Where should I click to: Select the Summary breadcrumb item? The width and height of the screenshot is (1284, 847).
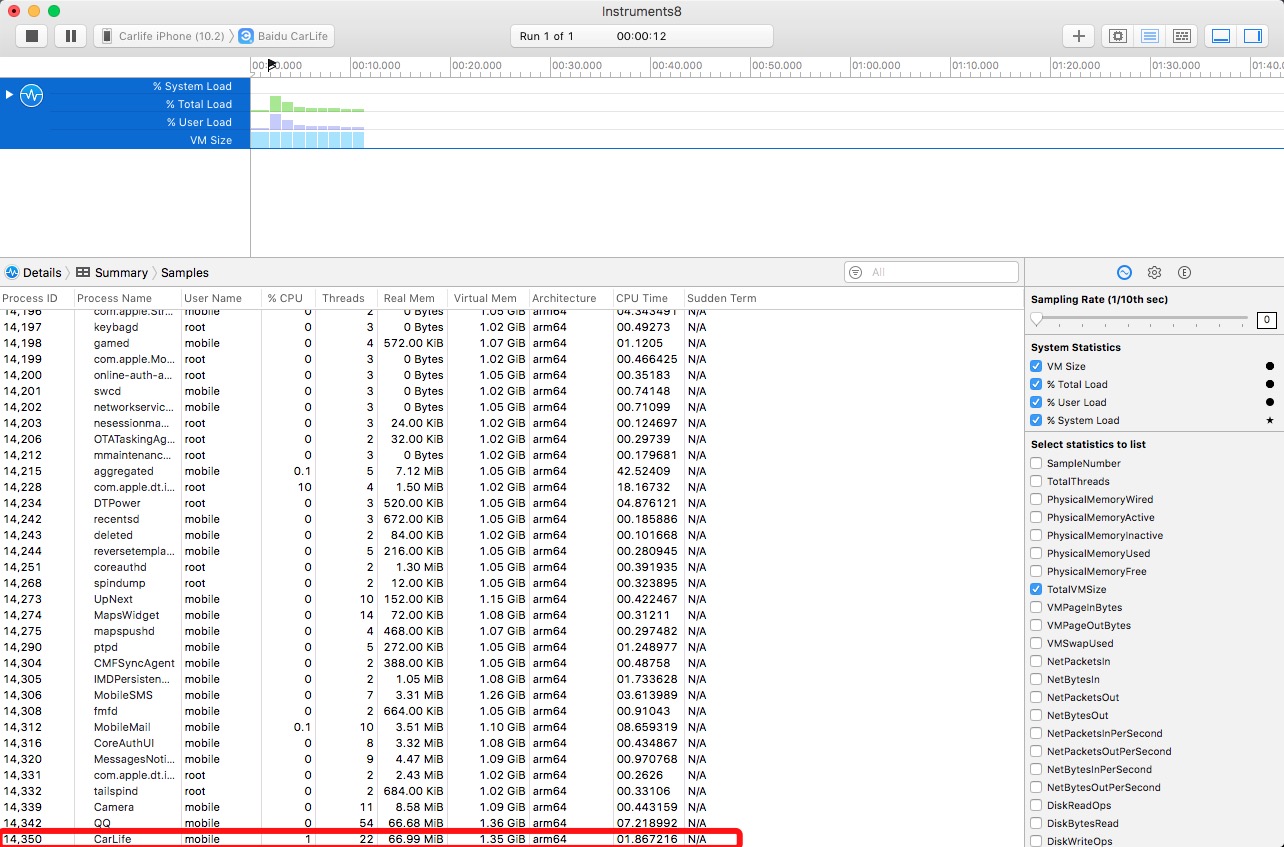click(120, 273)
